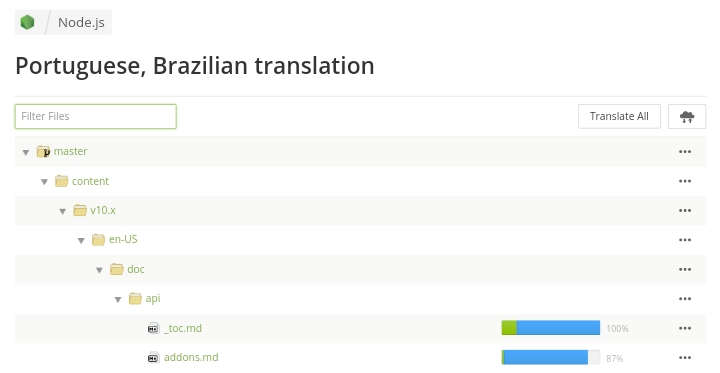Collapse the v10.x folder arrow
Viewport: 720px width, 373px height.
tap(62, 211)
